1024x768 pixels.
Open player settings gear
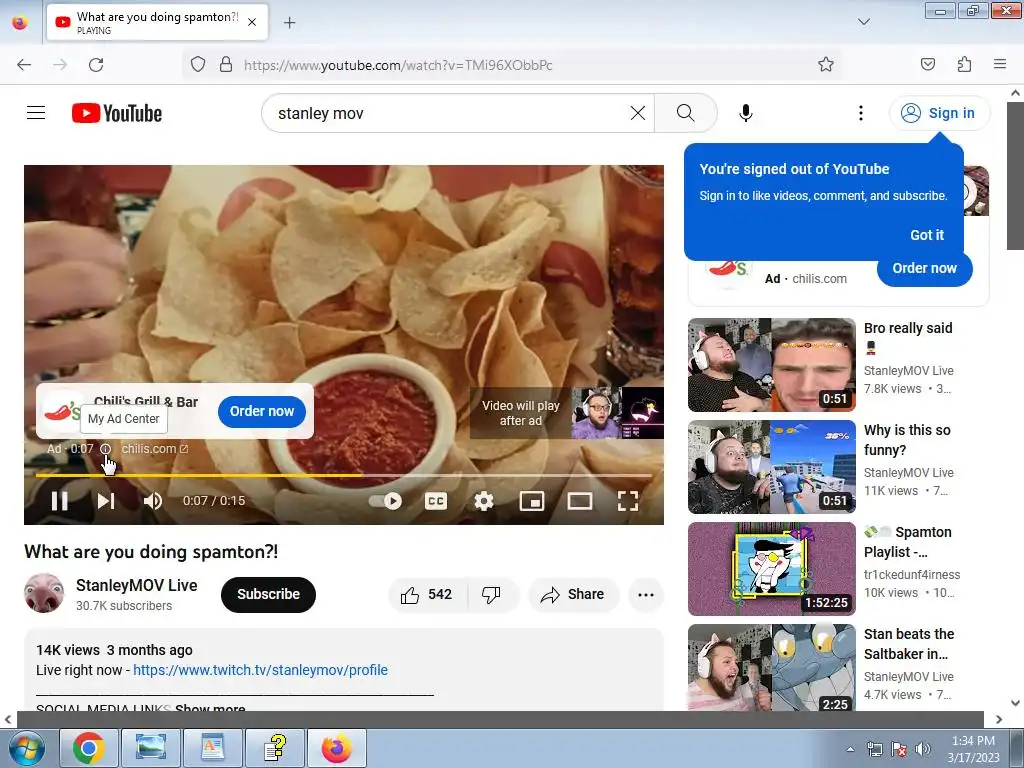point(484,501)
